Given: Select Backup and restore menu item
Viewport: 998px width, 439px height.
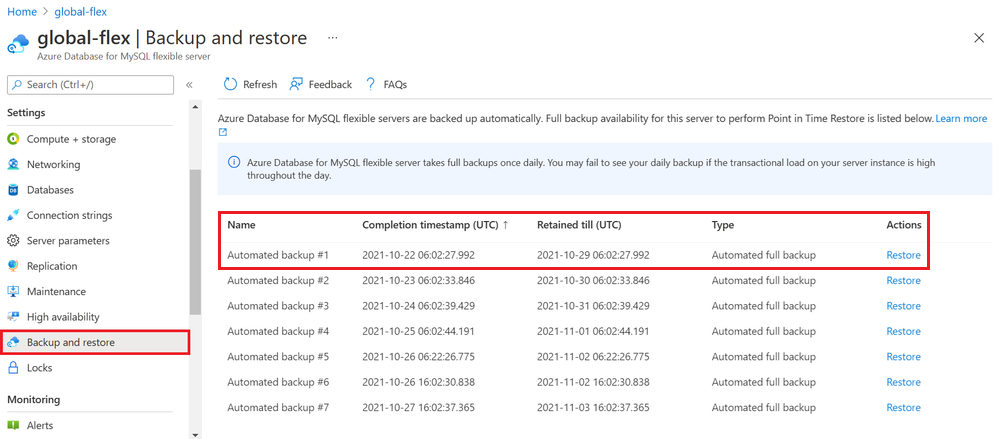Looking at the screenshot, I should click(95, 342).
